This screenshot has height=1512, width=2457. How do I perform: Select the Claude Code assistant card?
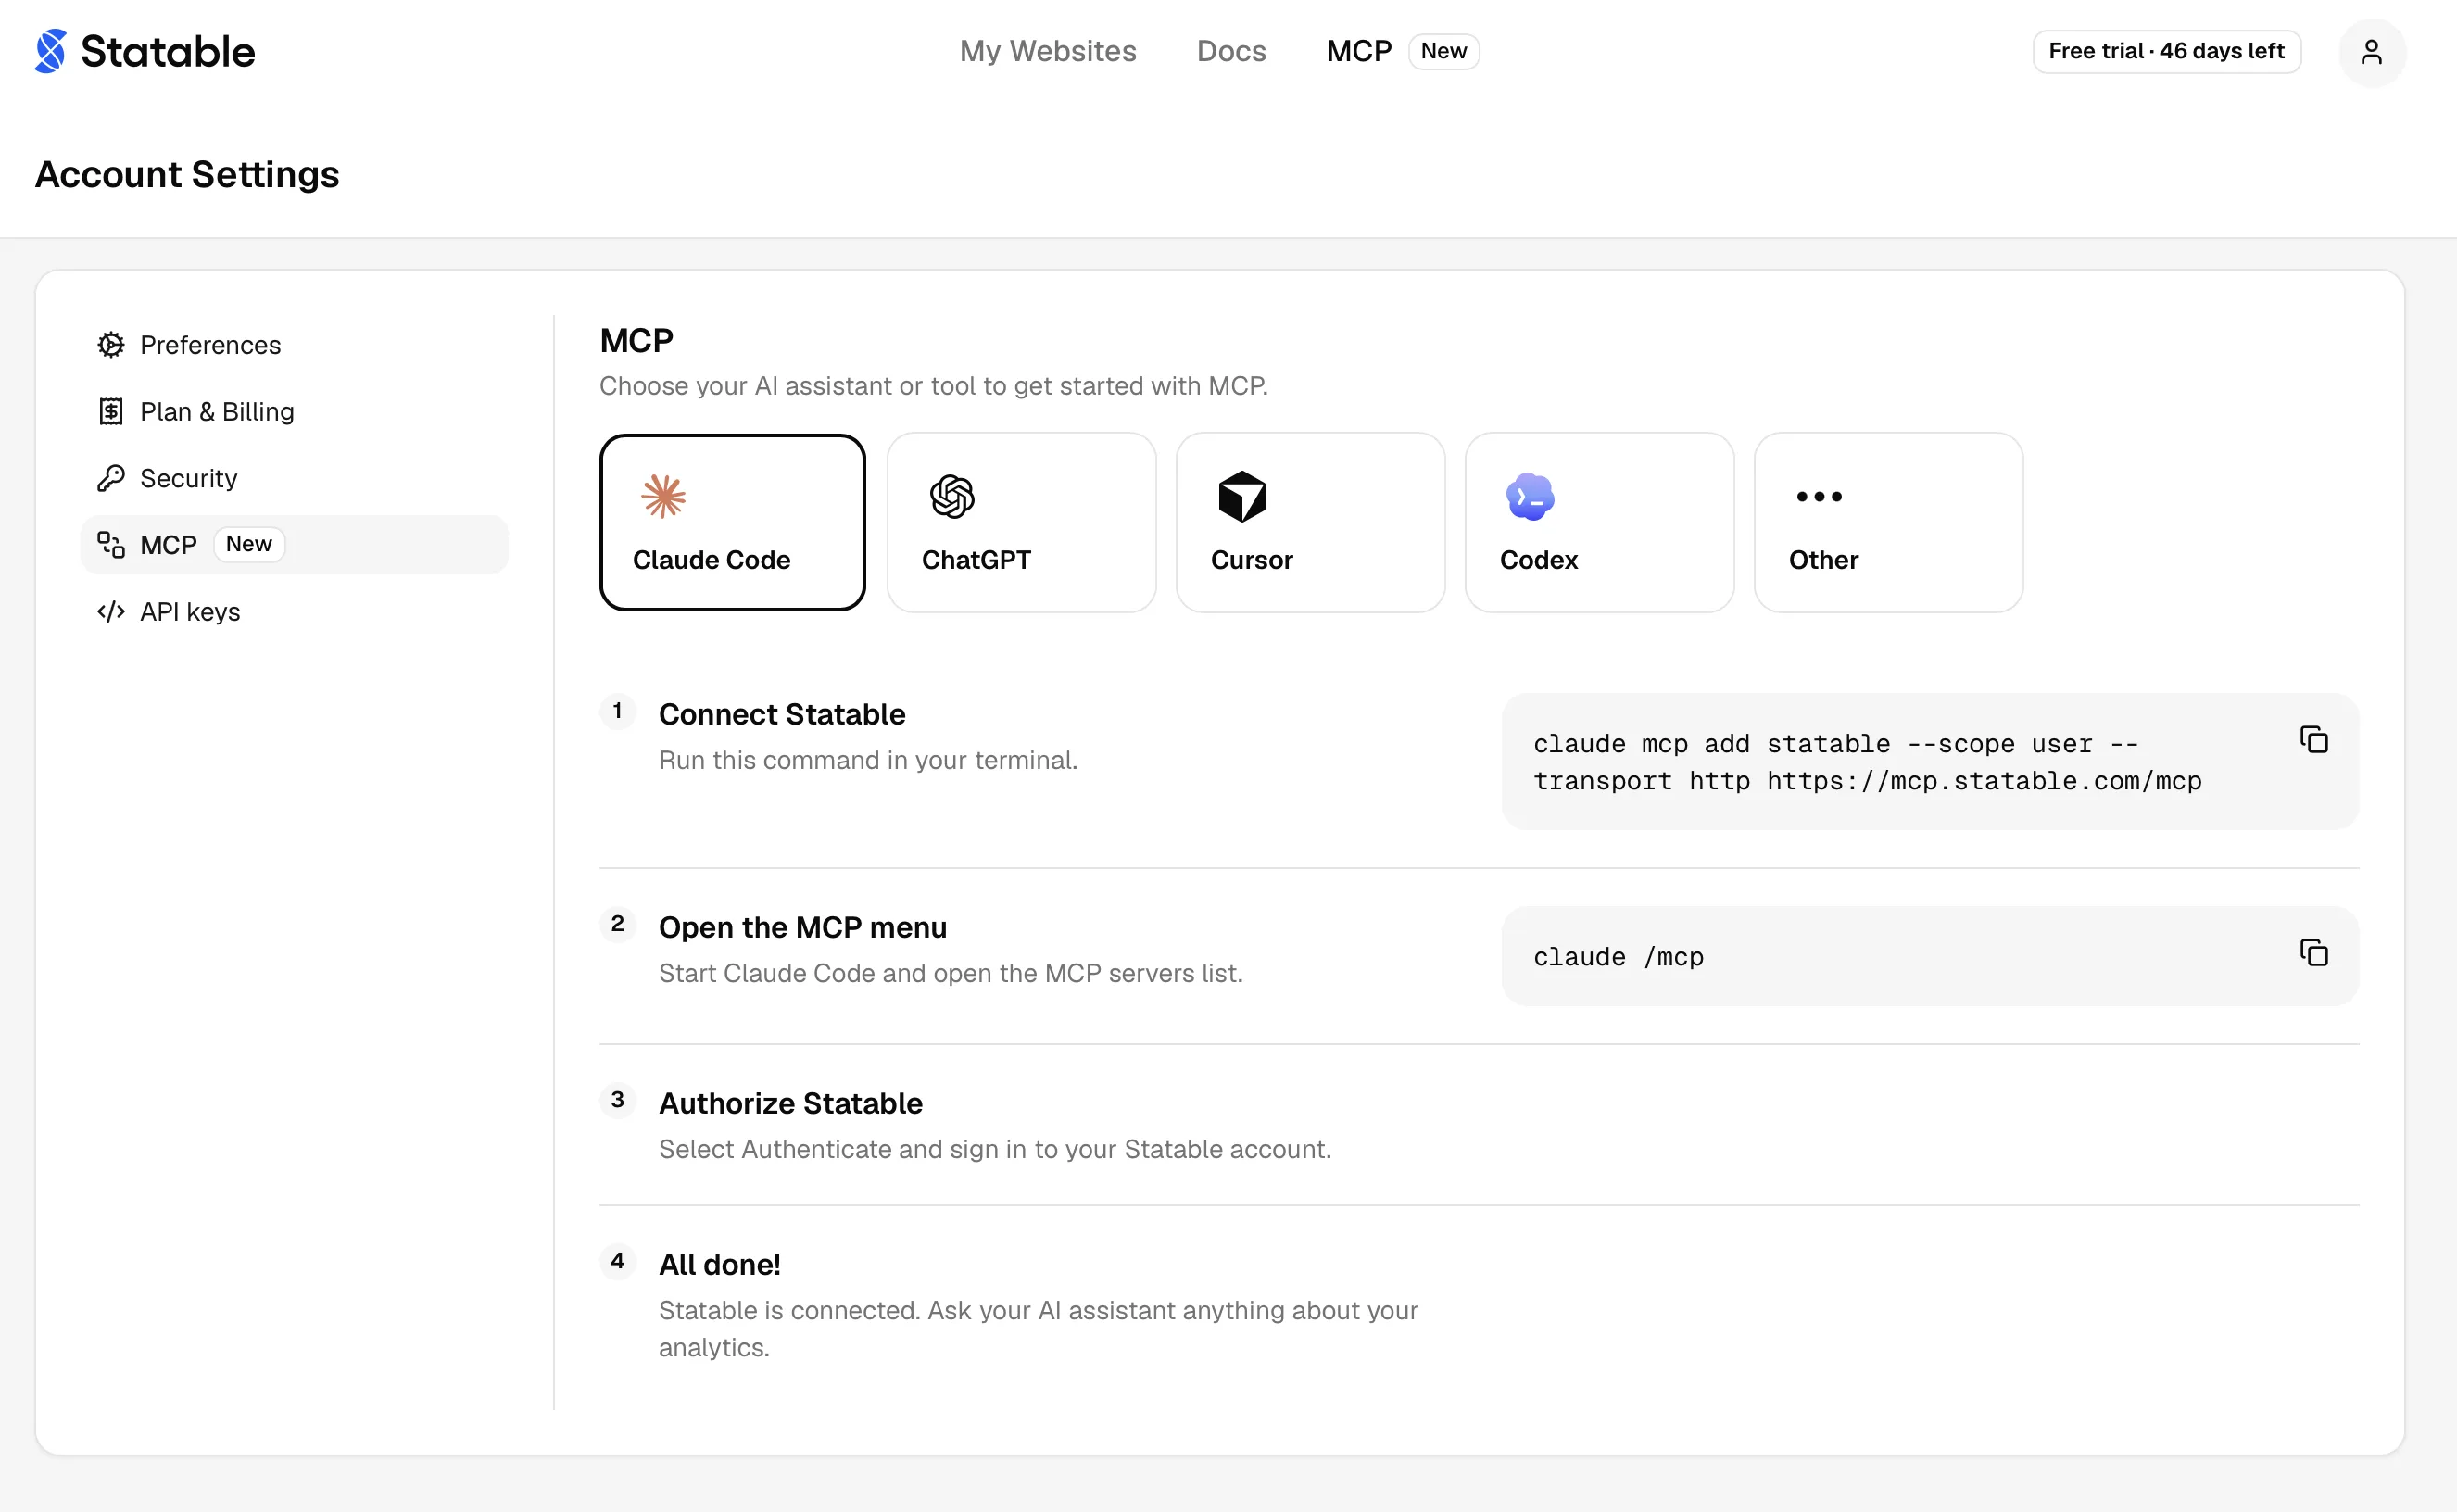[x=733, y=522]
